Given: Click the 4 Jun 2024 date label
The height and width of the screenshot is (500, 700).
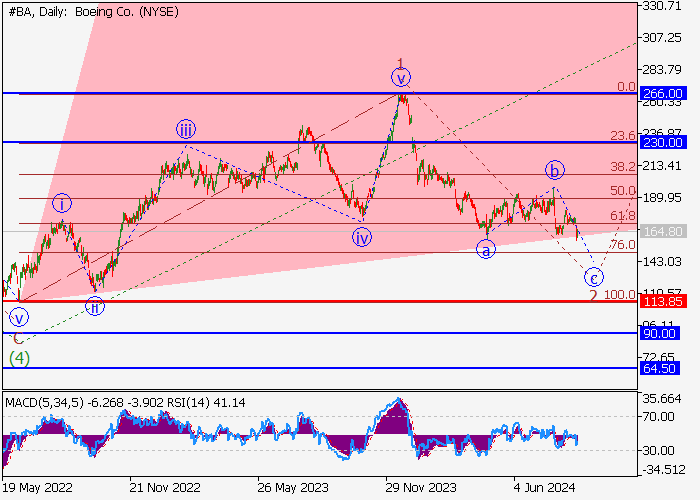Looking at the screenshot, I should point(545,488).
